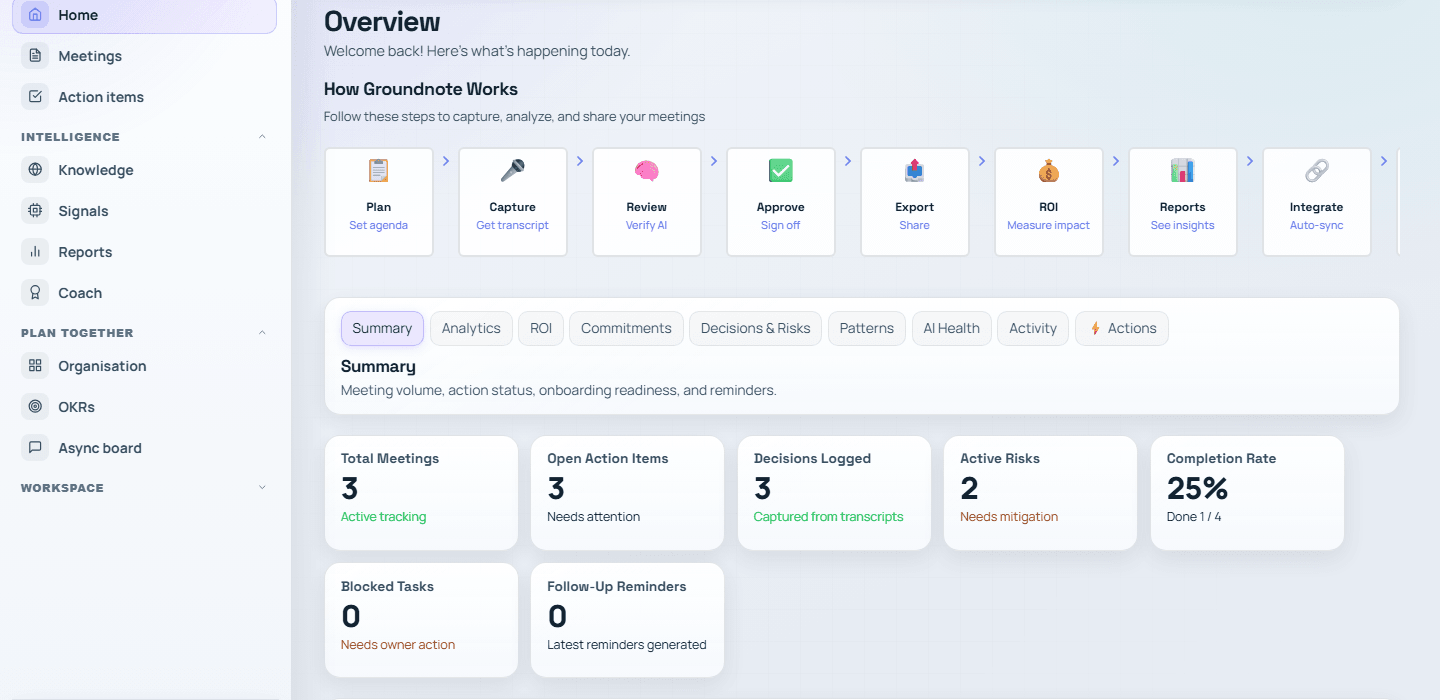
Task: Click the Review brain icon
Action: coord(646,171)
